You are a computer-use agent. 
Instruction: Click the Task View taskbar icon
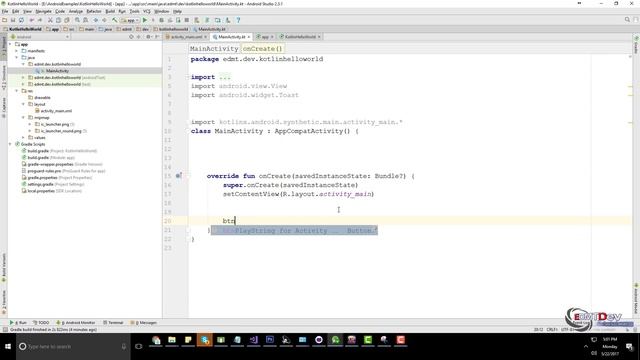point(139,347)
